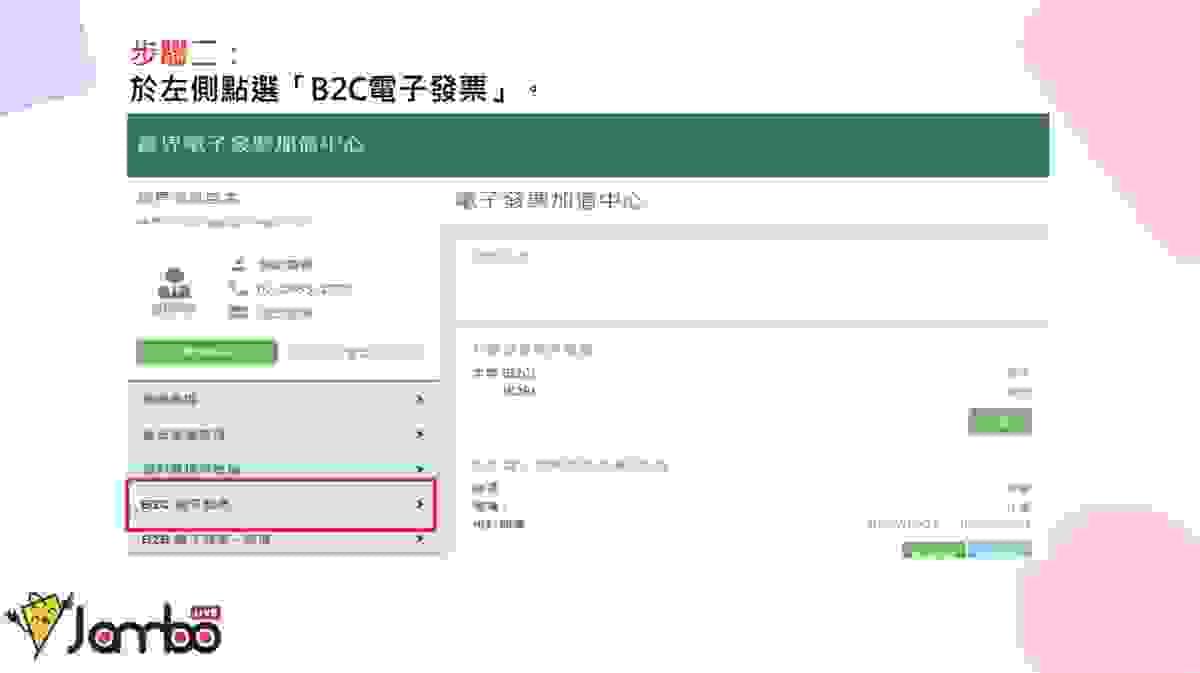This screenshot has width=1200, height=673.
Task: Open the B2C 電子發票 menu item
Action: (x=282, y=505)
